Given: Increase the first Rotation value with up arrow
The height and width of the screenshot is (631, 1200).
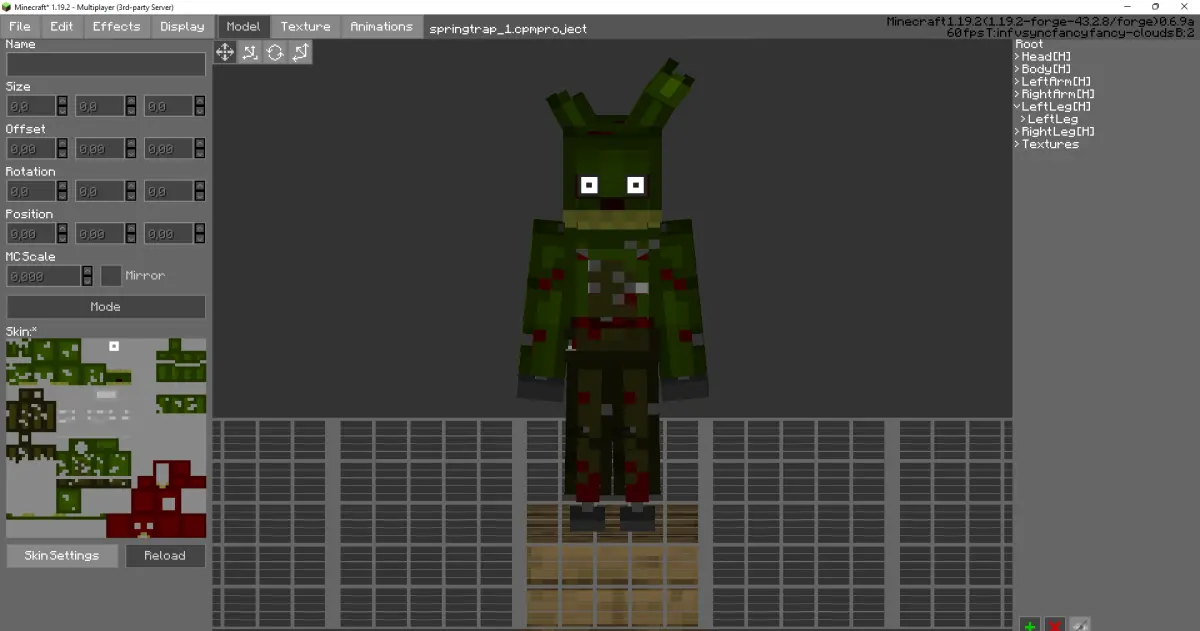Looking at the screenshot, I should click(62, 186).
